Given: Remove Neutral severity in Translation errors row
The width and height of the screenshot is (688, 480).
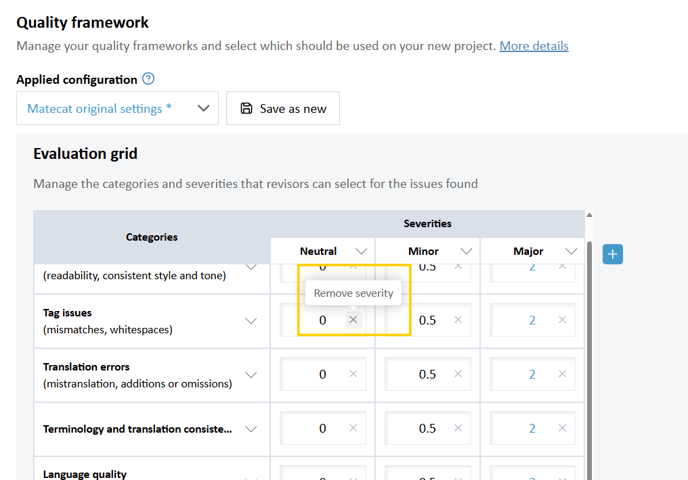Looking at the screenshot, I should coord(353,374).
